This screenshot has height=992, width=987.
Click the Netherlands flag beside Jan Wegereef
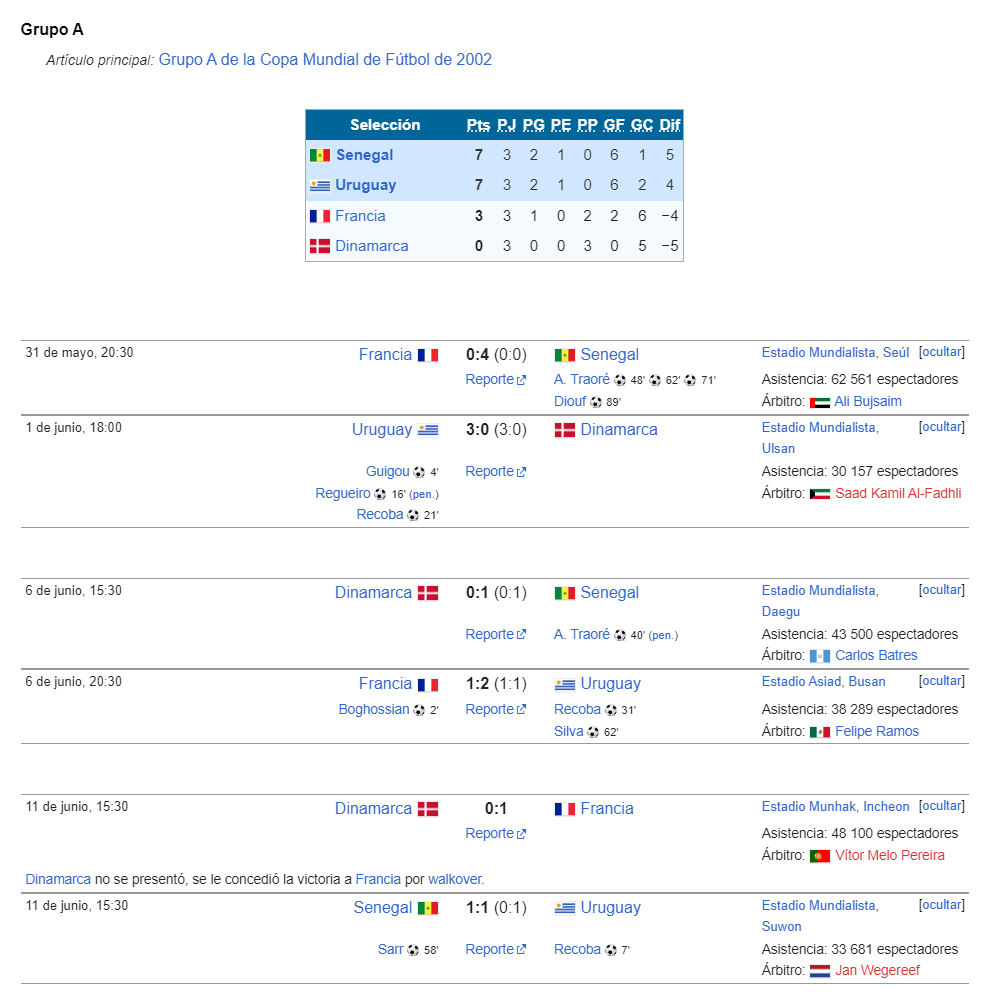[x=819, y=971]
